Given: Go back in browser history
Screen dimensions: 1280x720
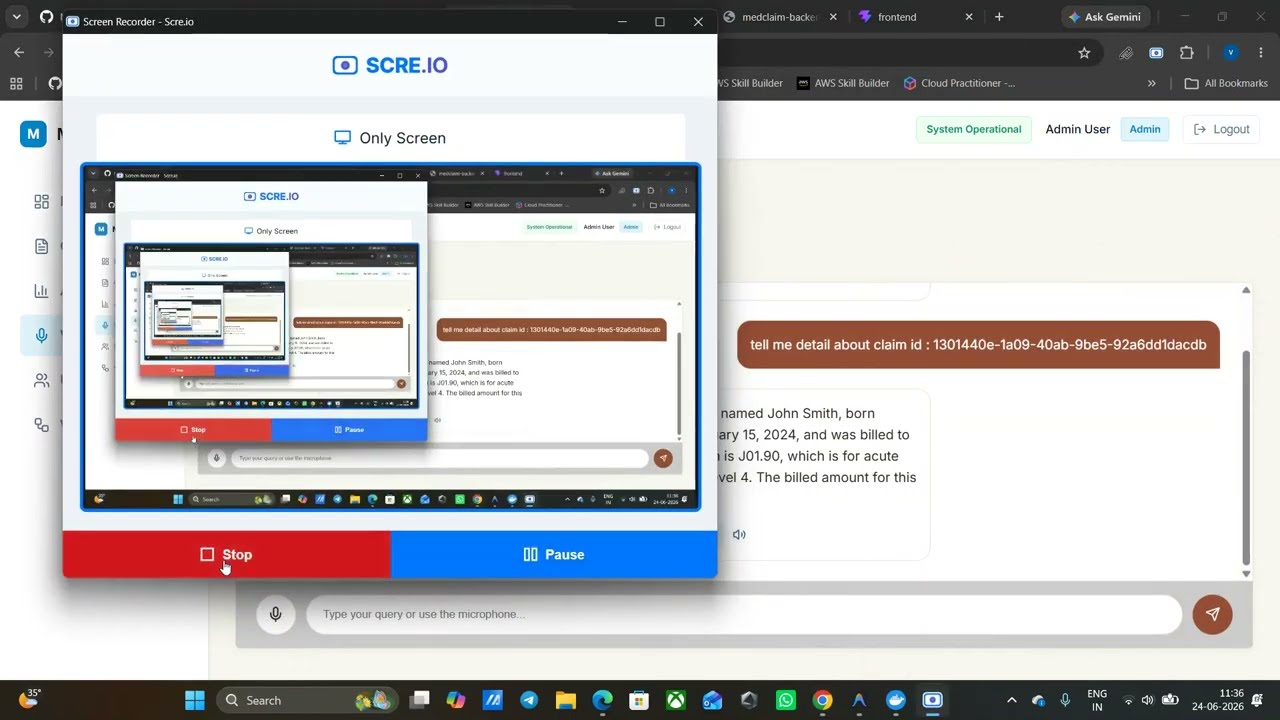Looking at the screenshot, I should pyautogui.click(x=19, y=52).
